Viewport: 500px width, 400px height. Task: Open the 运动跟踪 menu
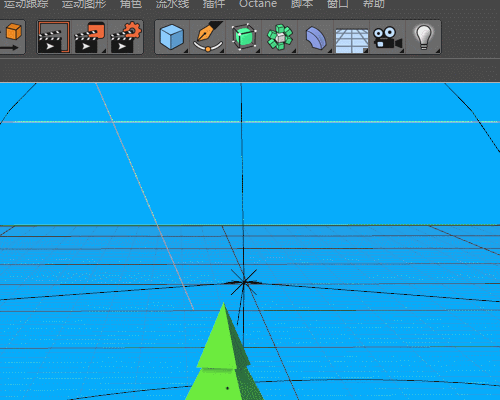pyautogui.click(x=26, y=4)
